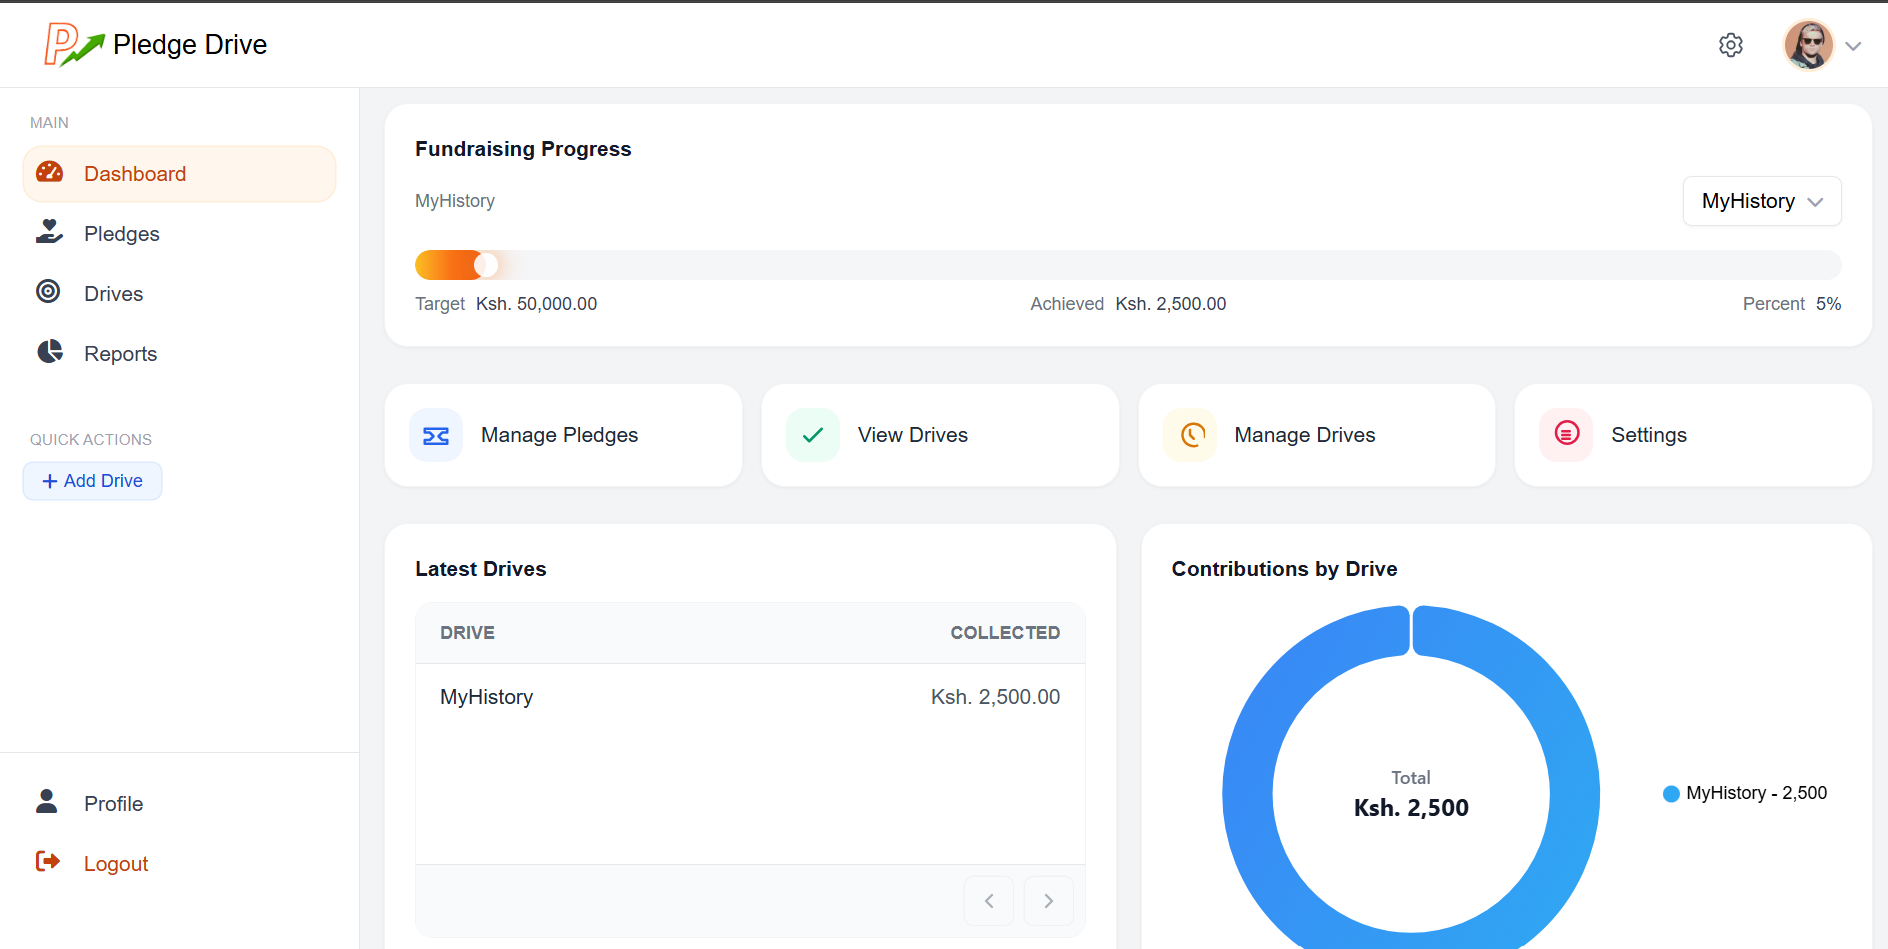Click the Pledge Drive logo
Viewport: 1888px width, 949px height.
point(155,44)
